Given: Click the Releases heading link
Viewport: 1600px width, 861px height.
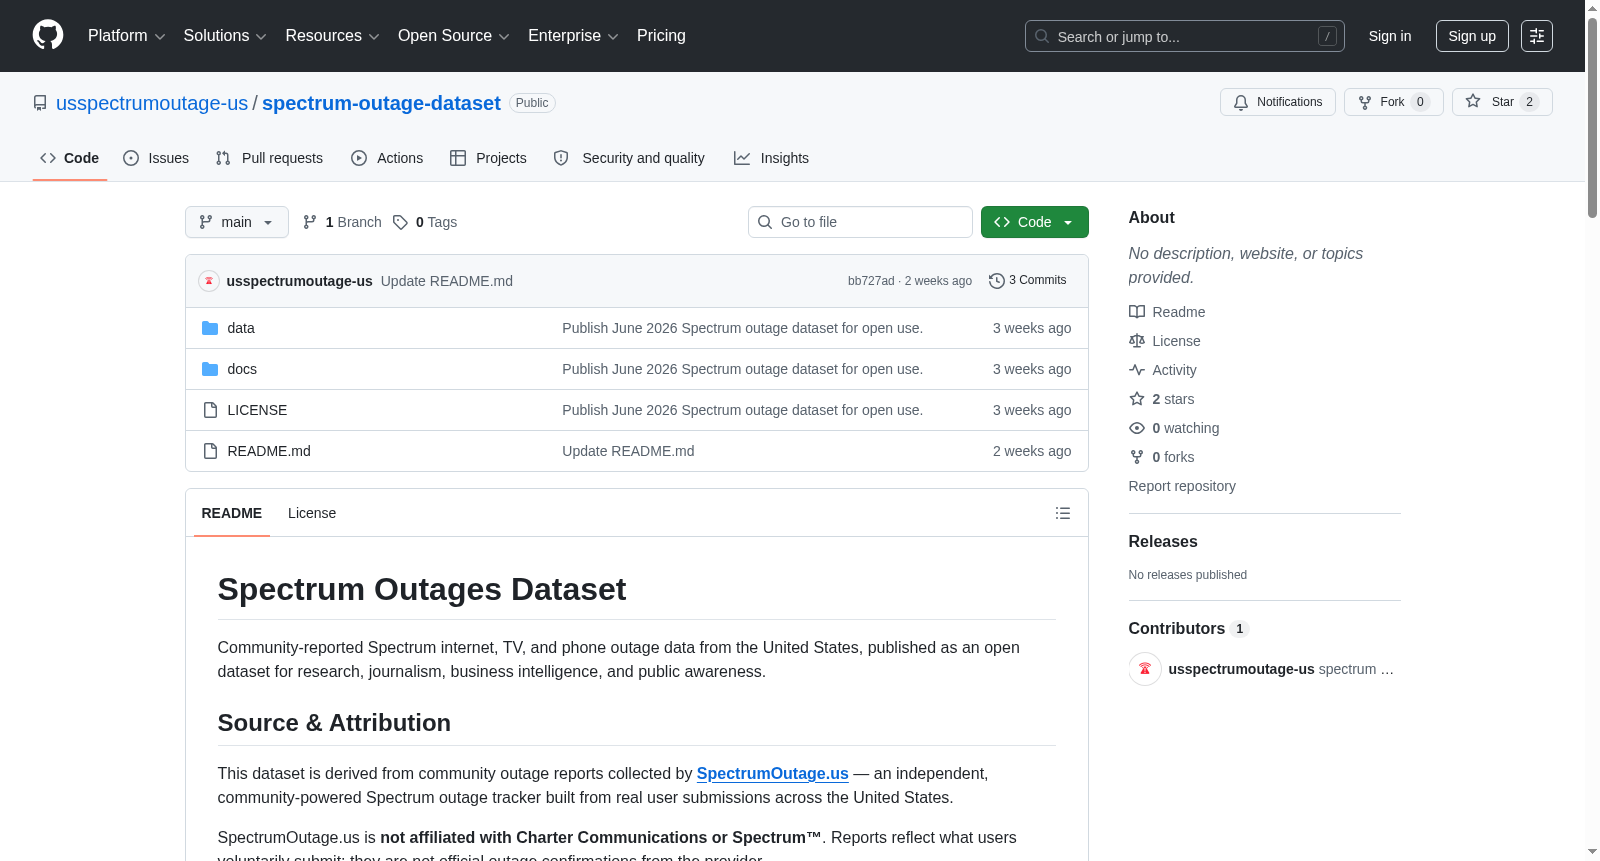Looking at the screenshot, I should coord(1163,541).
